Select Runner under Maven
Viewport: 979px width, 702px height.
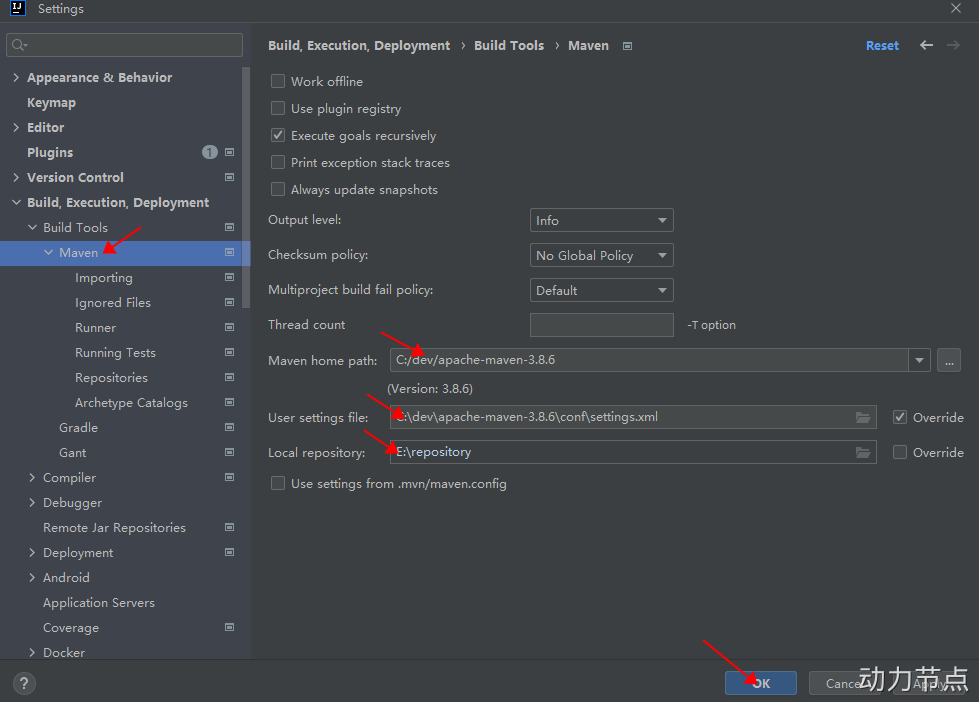pos(96,327)
